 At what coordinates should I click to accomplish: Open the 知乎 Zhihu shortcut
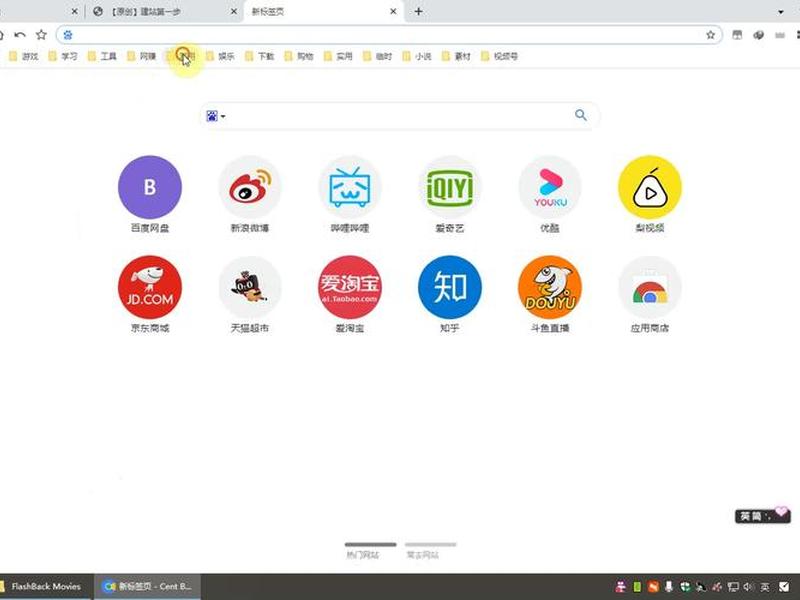coord(449,294)
